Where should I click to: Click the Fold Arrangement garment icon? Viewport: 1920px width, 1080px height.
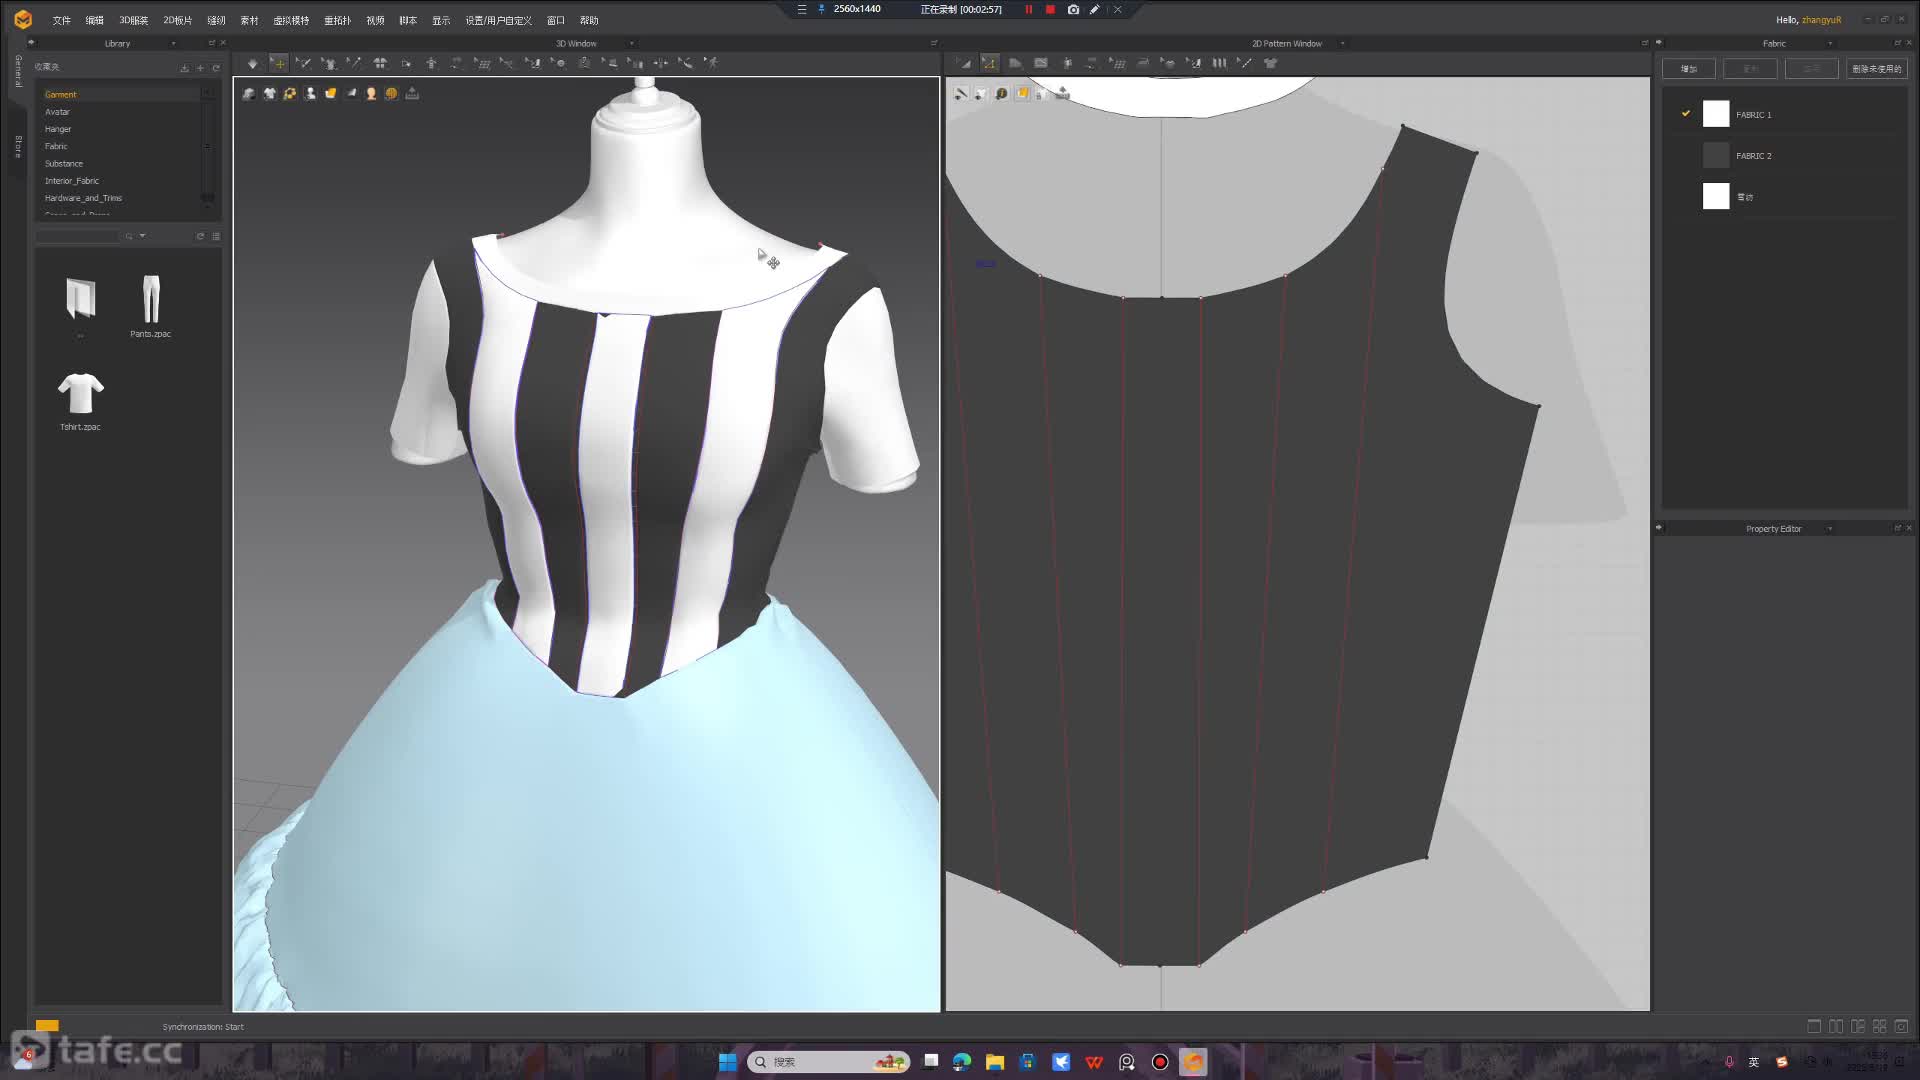coord(380,63)
